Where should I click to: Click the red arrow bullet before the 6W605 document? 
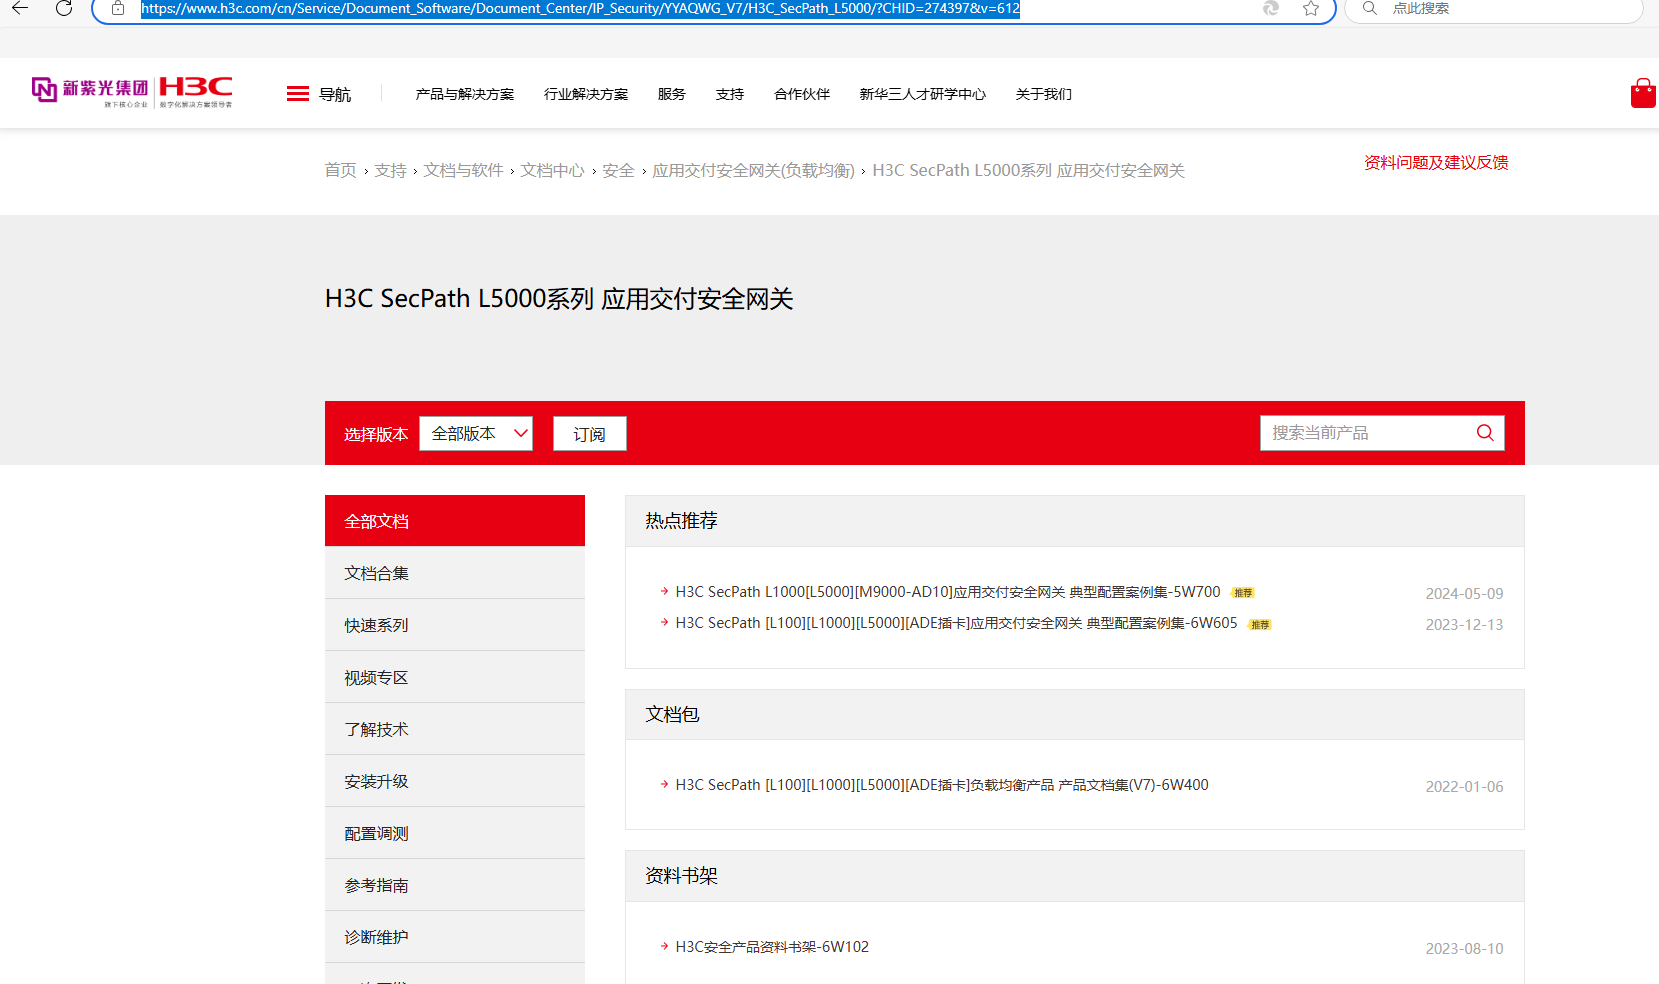(x=664, y=622)
